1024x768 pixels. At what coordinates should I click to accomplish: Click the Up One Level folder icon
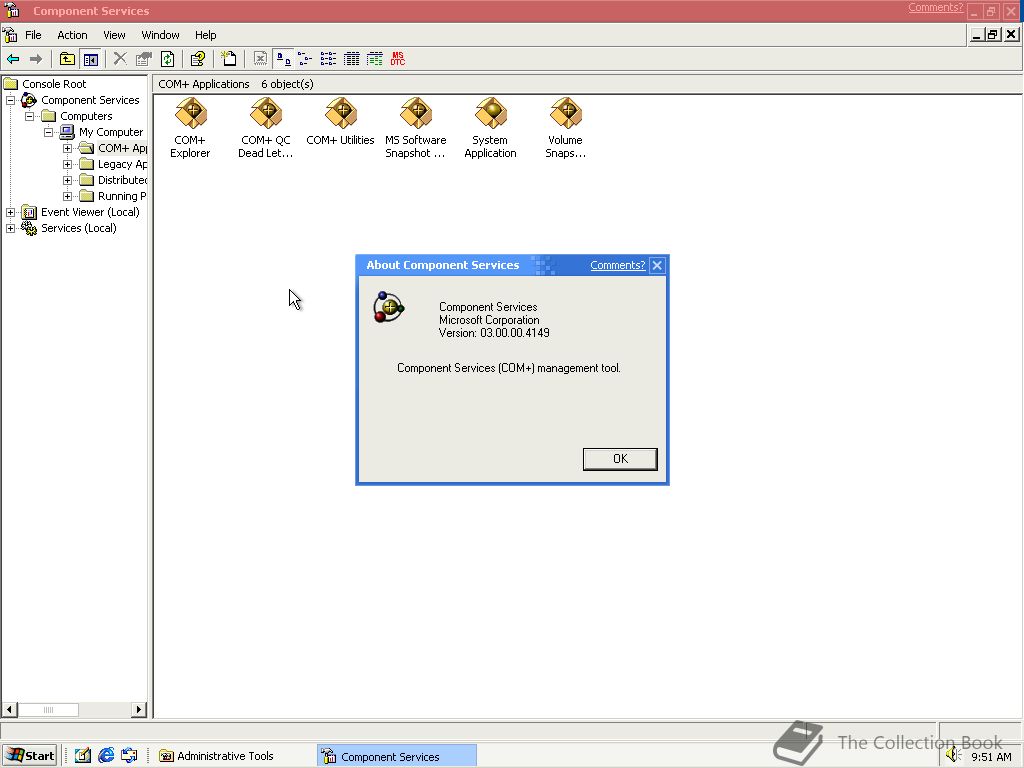67,59
